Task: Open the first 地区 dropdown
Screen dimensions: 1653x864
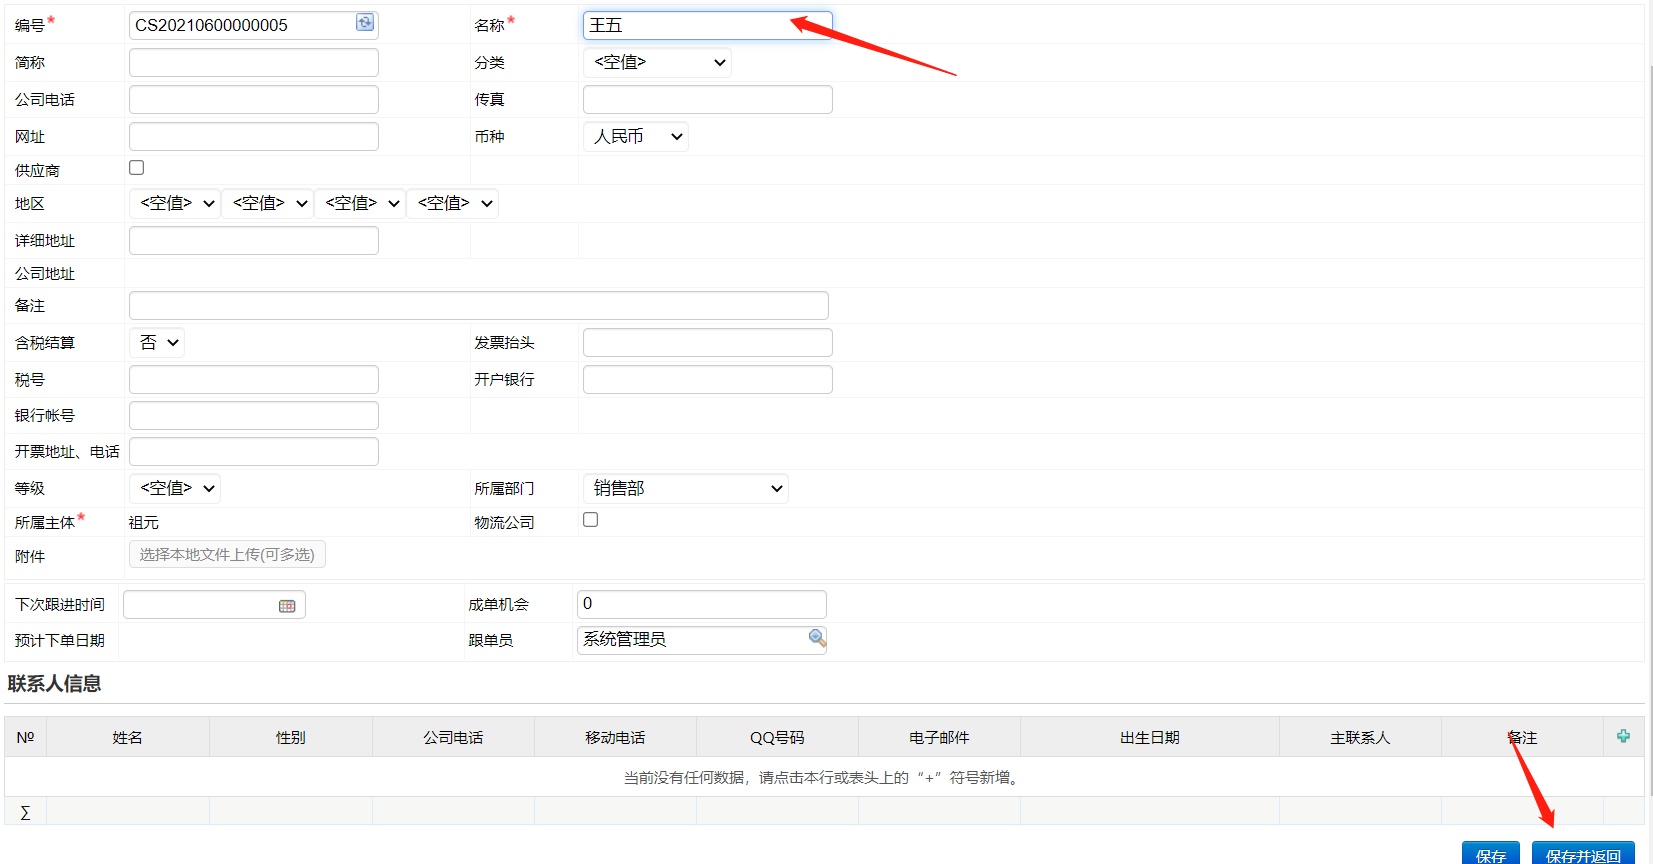Action: coord(175,203)
